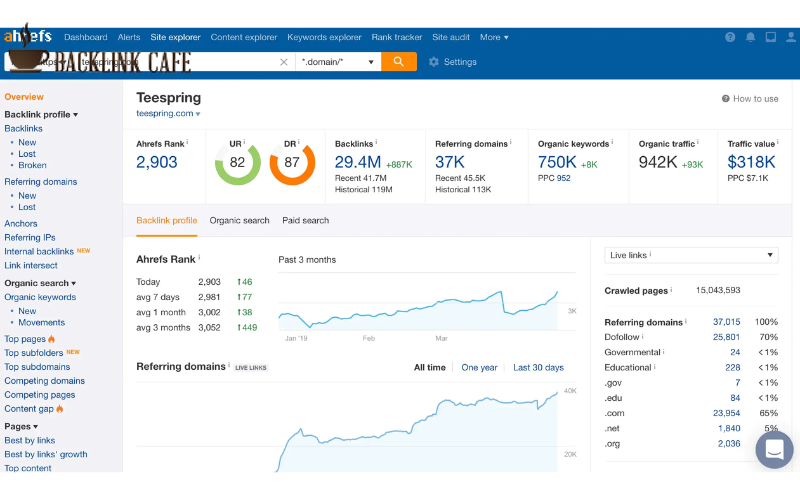Switch to the Paid search tab

pos(306,220)
